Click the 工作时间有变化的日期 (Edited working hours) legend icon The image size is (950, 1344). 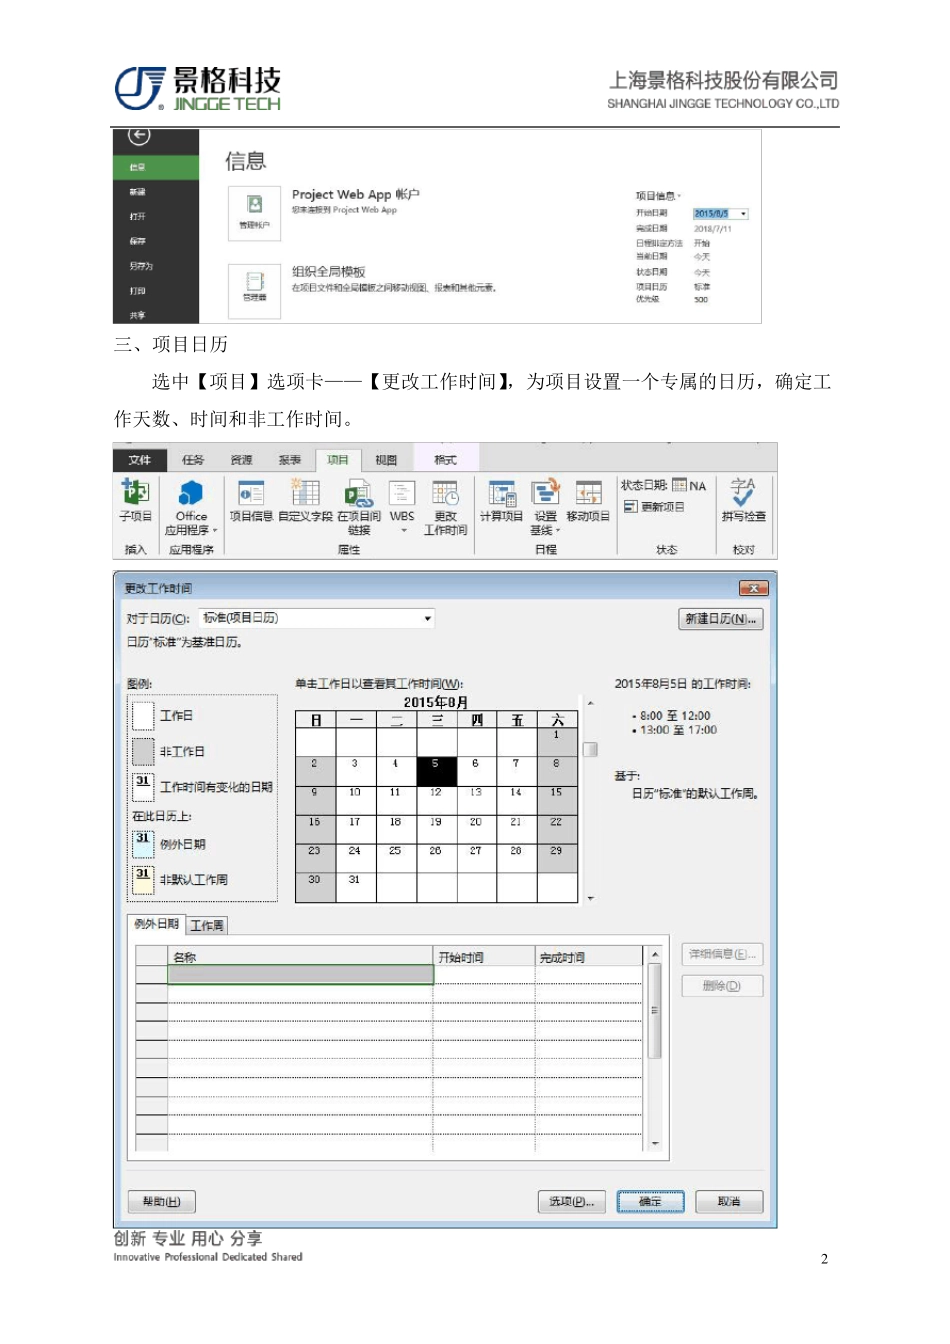143,786
